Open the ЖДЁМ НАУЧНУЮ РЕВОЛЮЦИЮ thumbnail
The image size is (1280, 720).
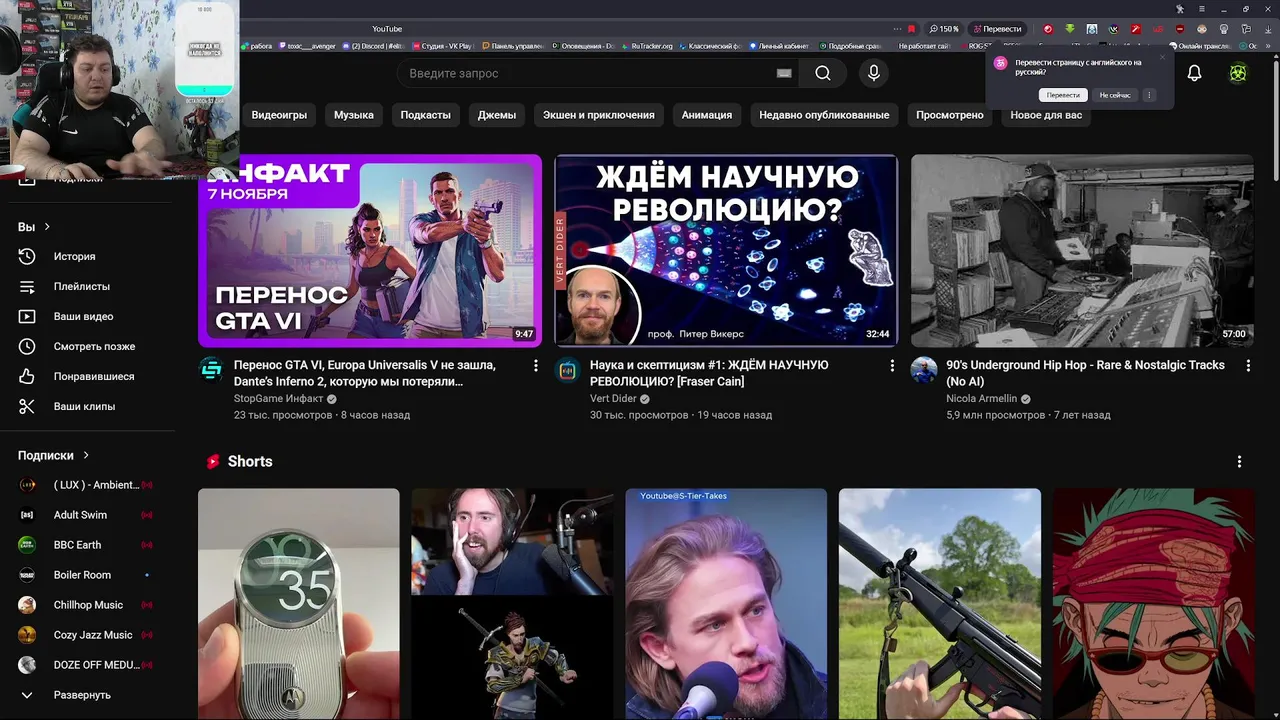[726, 250]
